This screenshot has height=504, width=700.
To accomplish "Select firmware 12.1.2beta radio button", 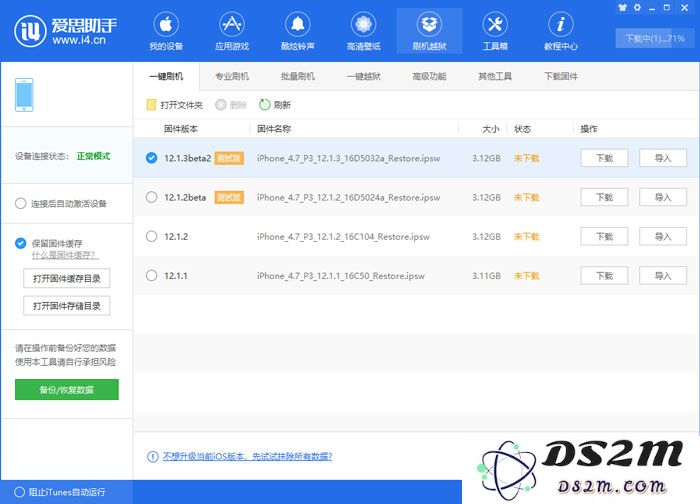I will [151, 197].
